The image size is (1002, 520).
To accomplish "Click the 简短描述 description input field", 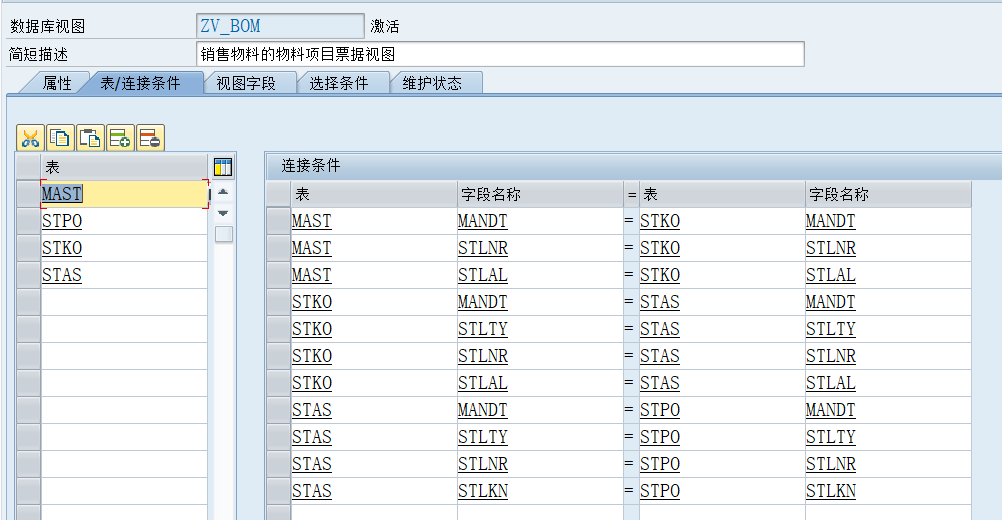I will click(500, 54).
